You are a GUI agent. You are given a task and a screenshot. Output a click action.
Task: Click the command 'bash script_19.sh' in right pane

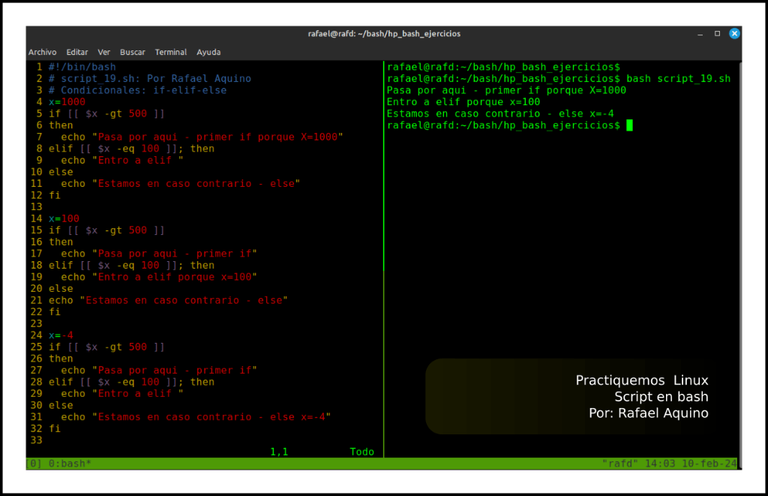coord(678,78)
